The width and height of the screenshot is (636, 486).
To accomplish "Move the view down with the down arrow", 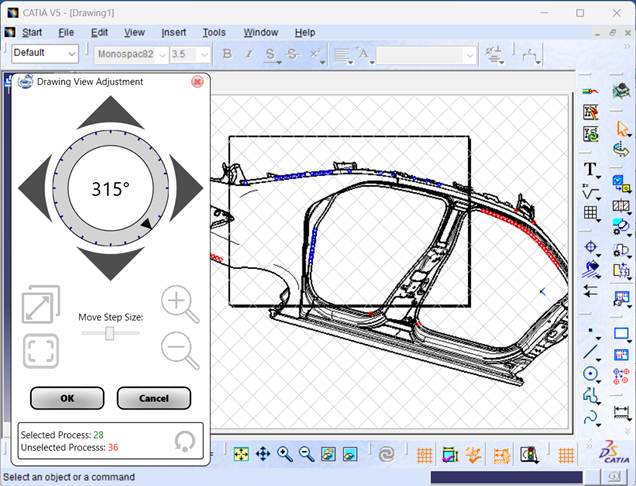I will (x=110, y=264).
